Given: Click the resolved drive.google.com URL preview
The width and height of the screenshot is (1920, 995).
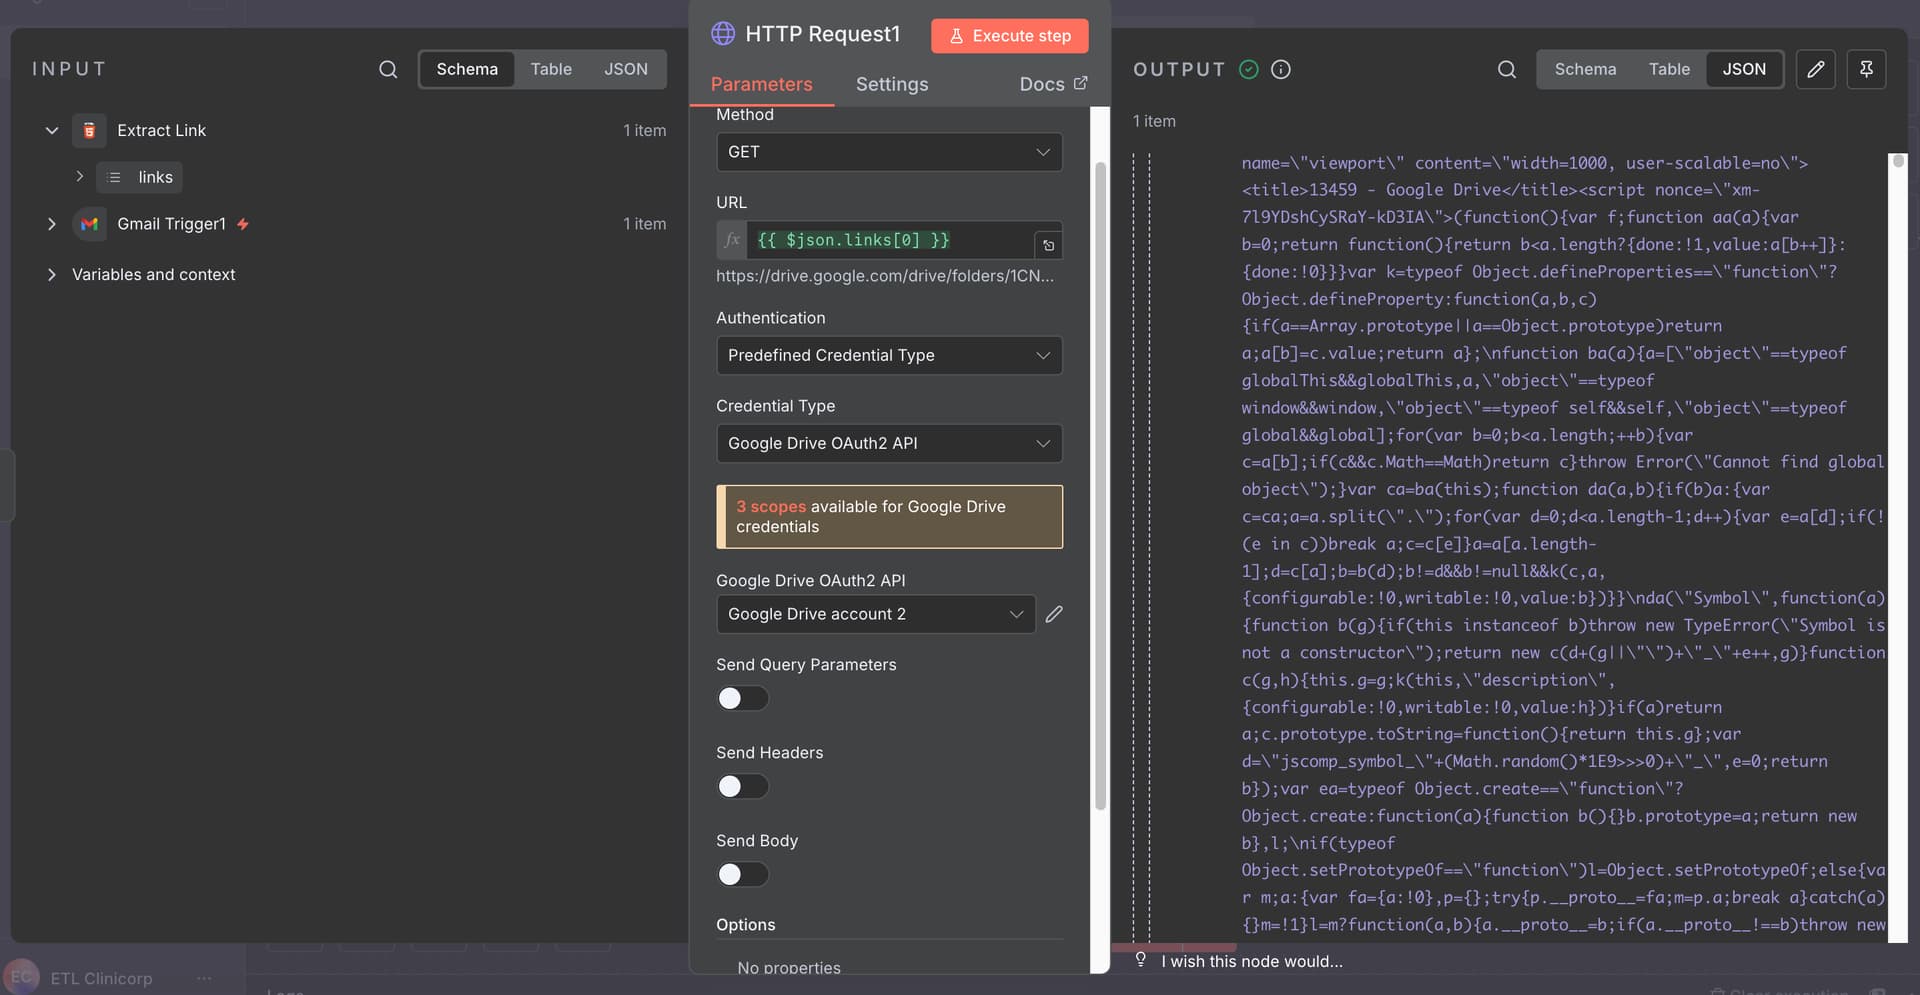Looking at the screenshot, I should 885,275.
